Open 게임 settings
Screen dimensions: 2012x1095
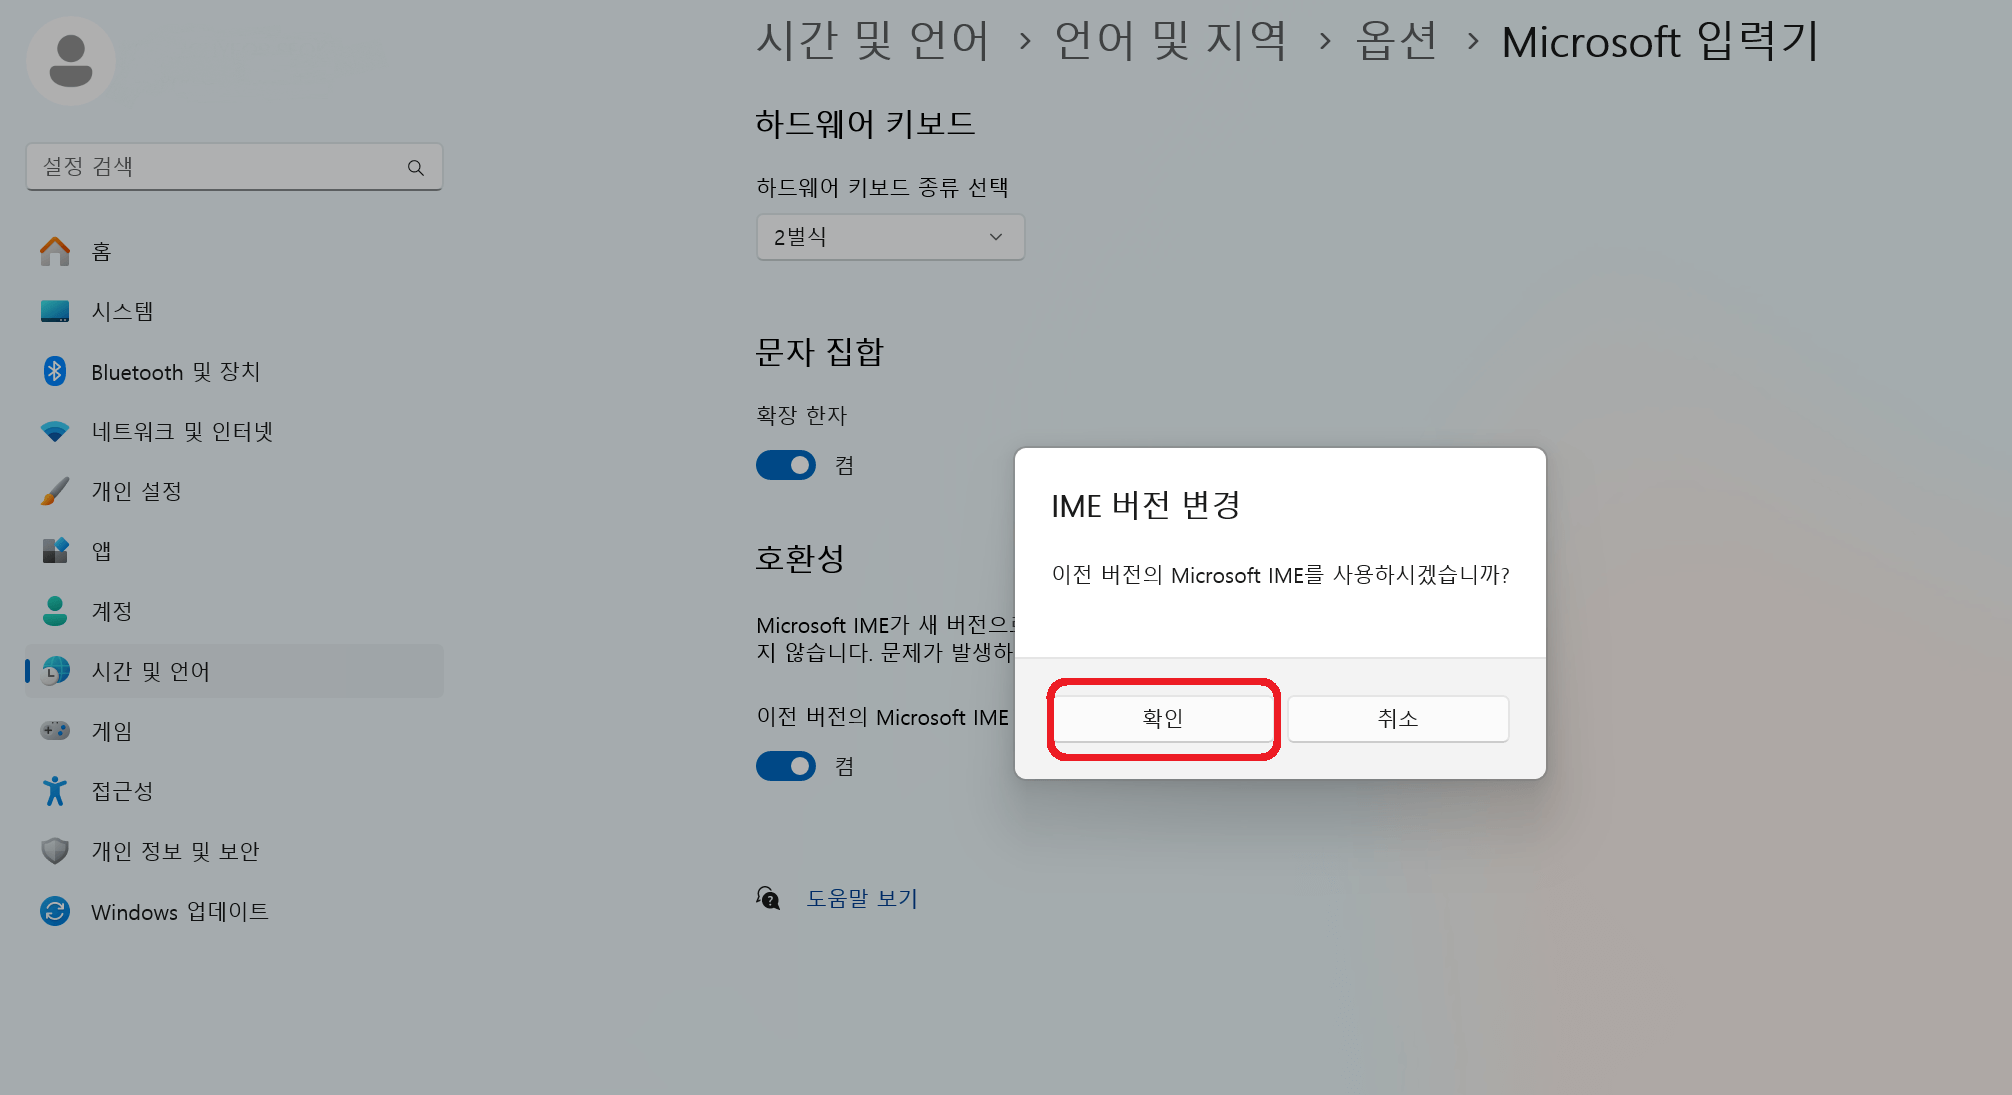click(x=112, y=731)
